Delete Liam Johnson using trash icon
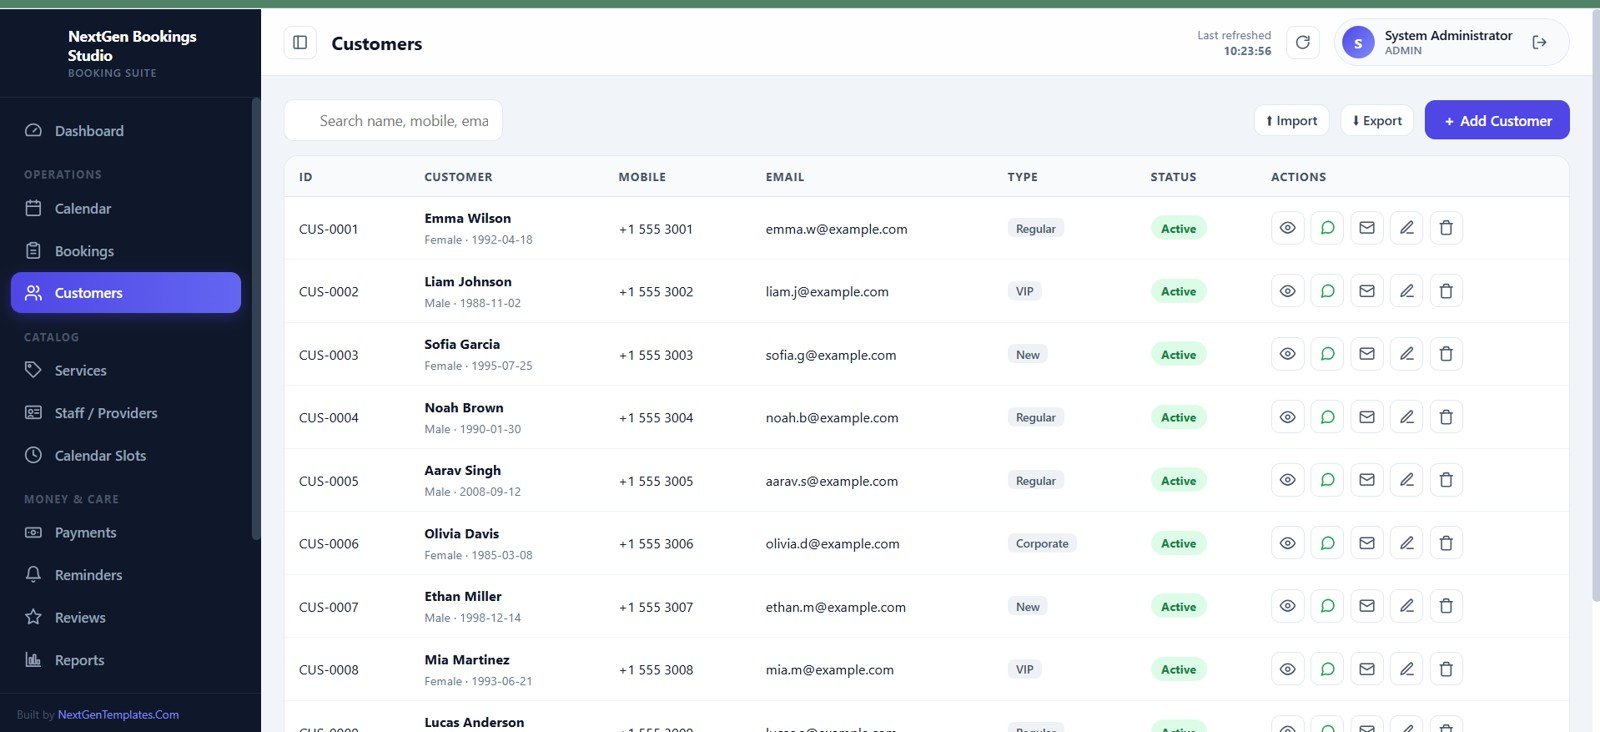 [x=1446, y=291]
